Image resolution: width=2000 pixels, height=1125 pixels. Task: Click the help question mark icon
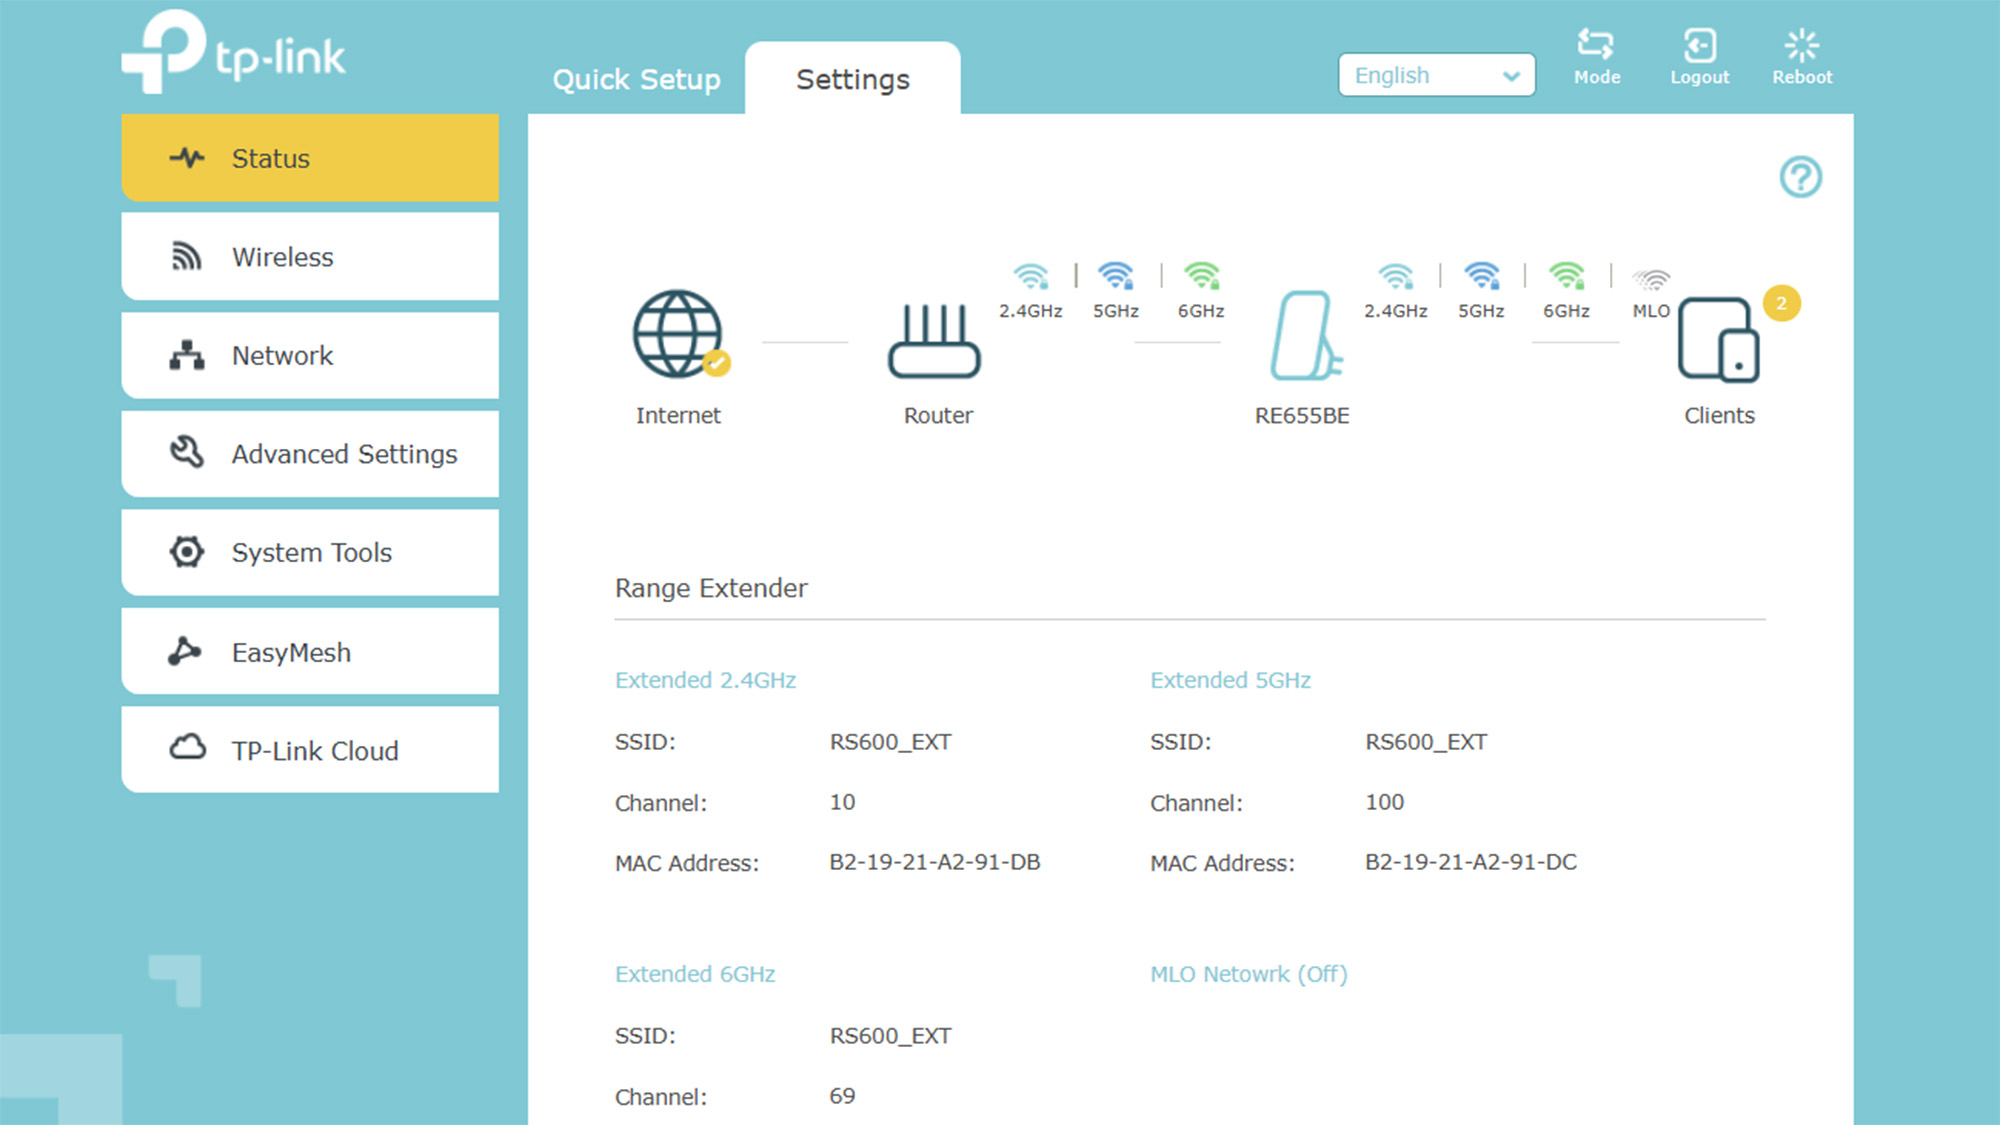tap(1800, 177)
